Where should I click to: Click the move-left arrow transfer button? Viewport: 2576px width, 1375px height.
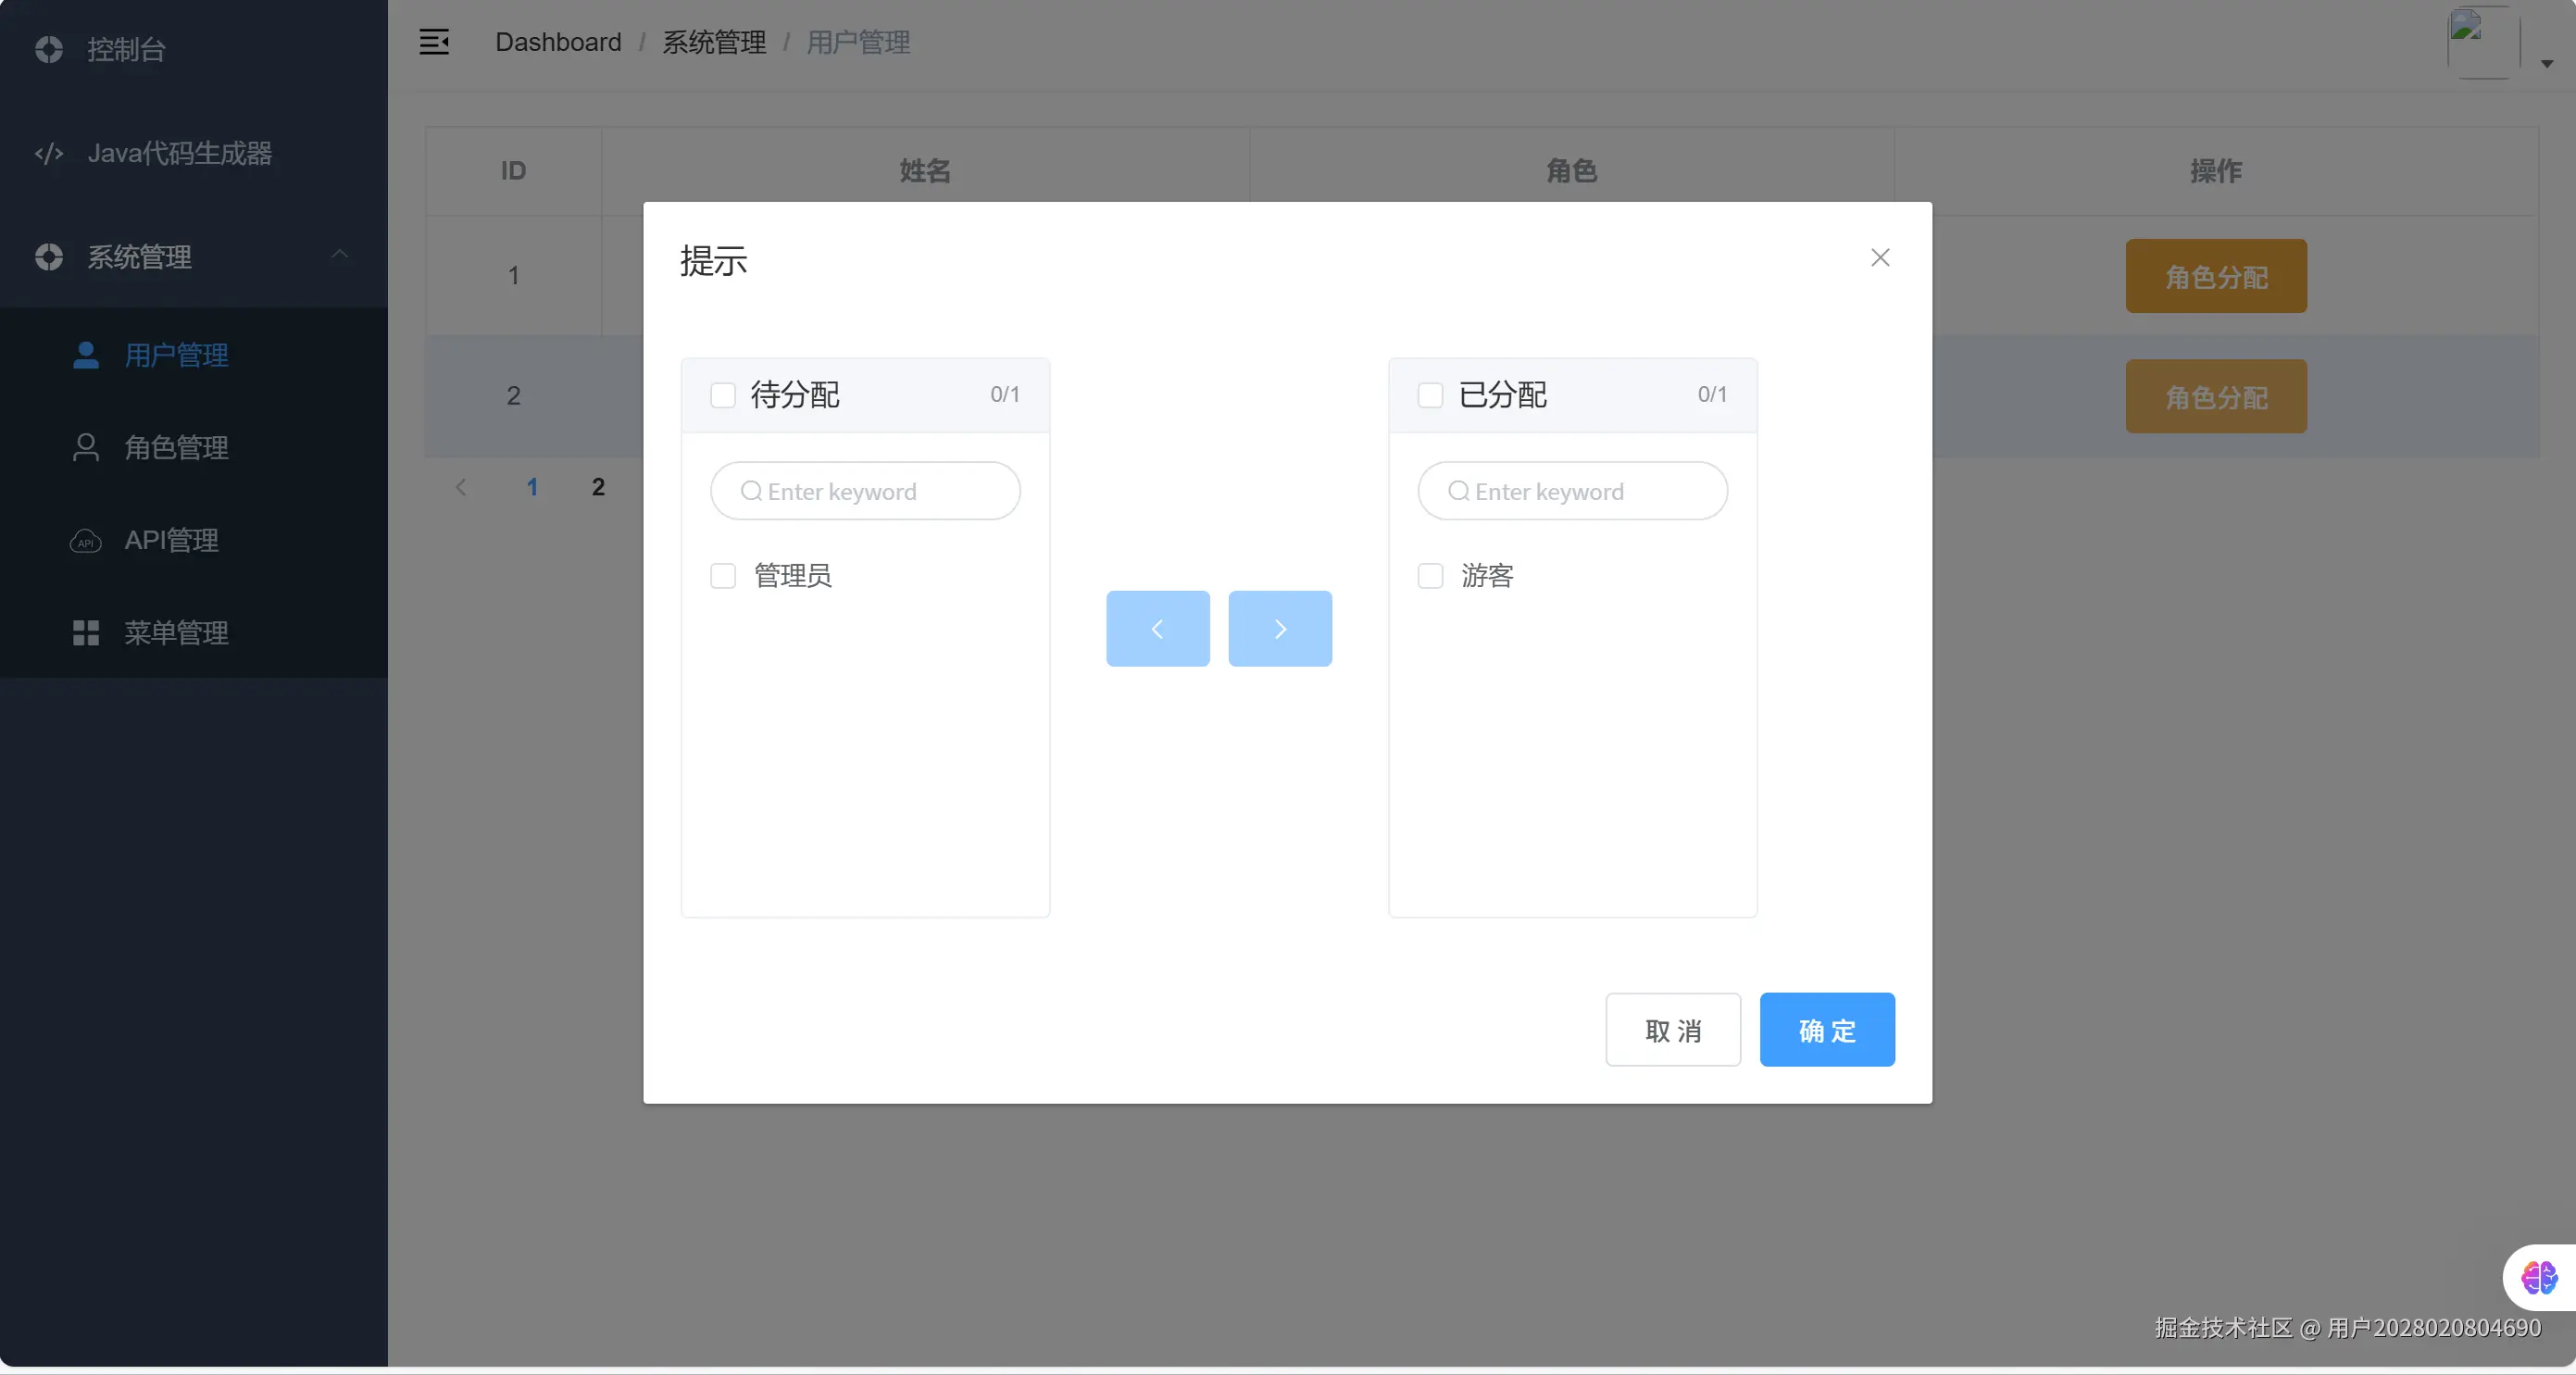(x=1157, y=629)
